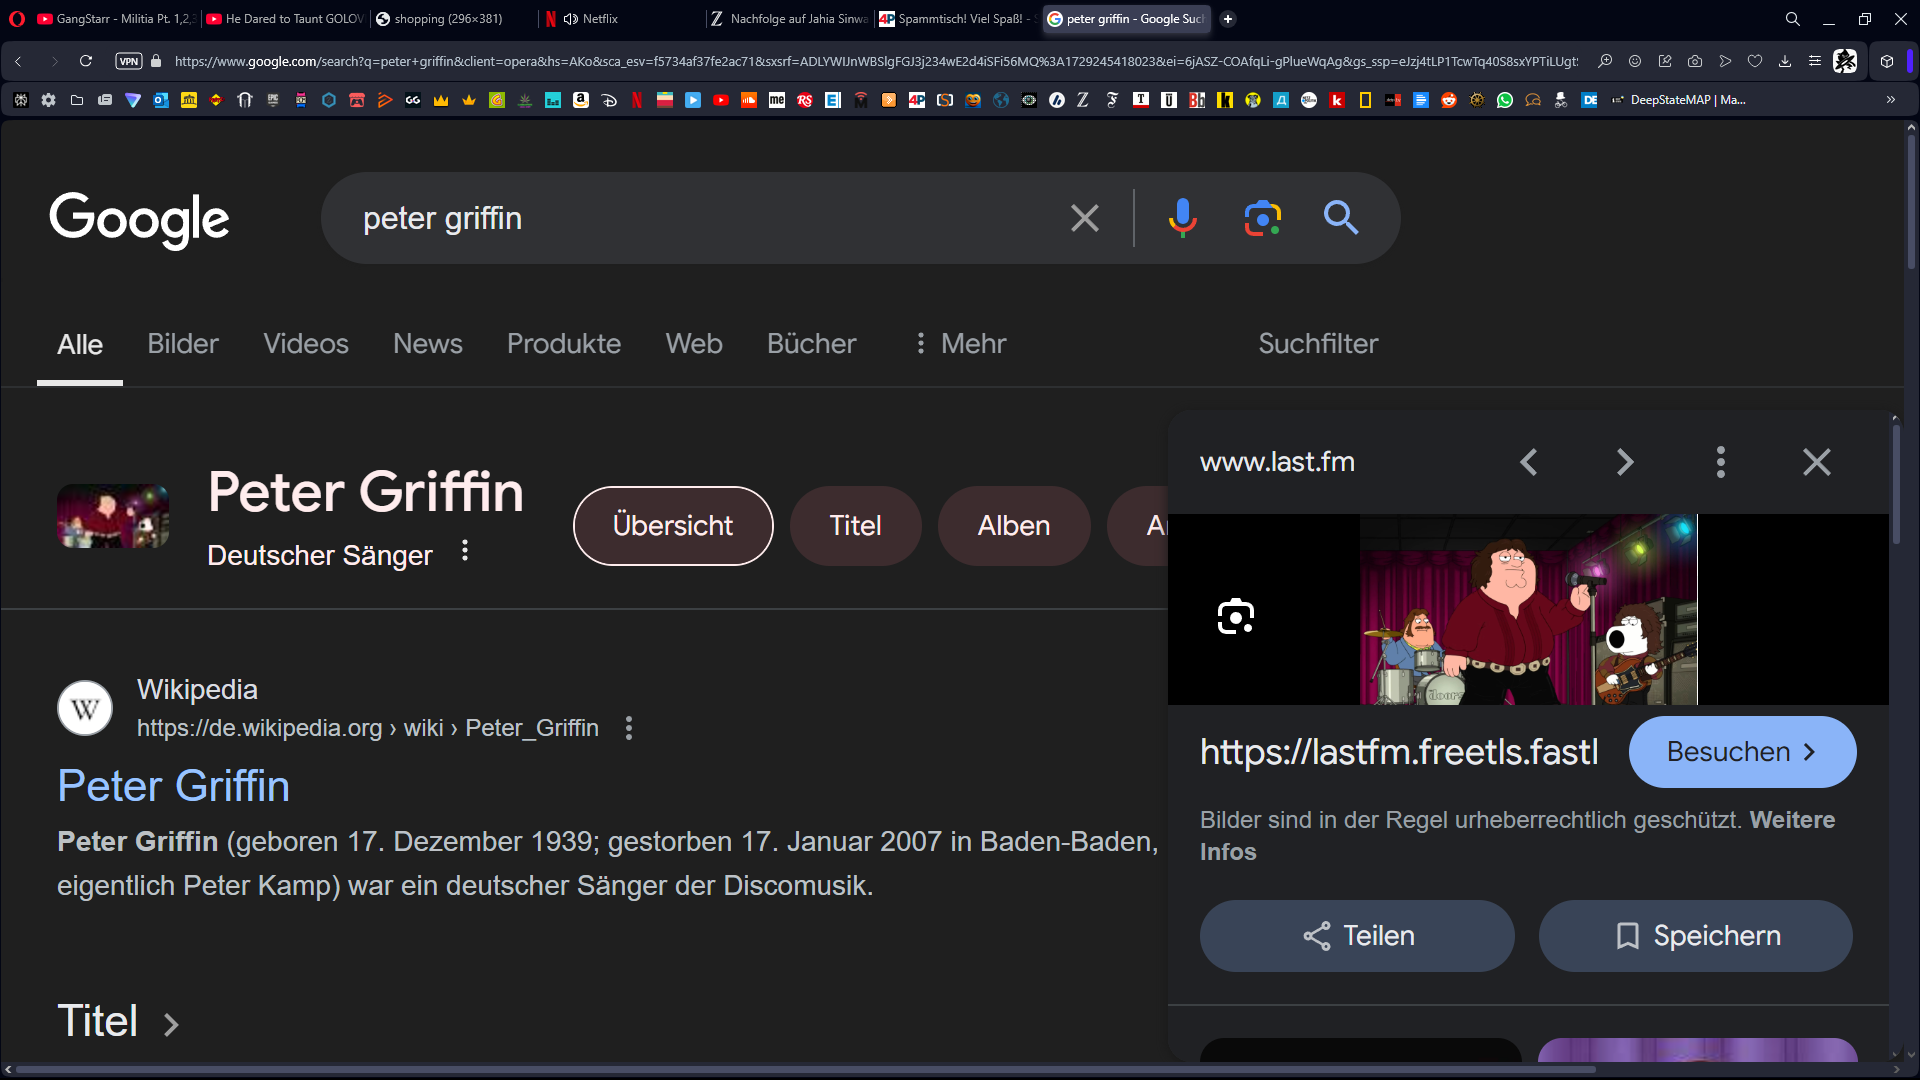Start voice search with the microphone
Image resolution: width=1920 pixels, height=1080 pixels.
pyautogui.click(x=1182, y=218)
